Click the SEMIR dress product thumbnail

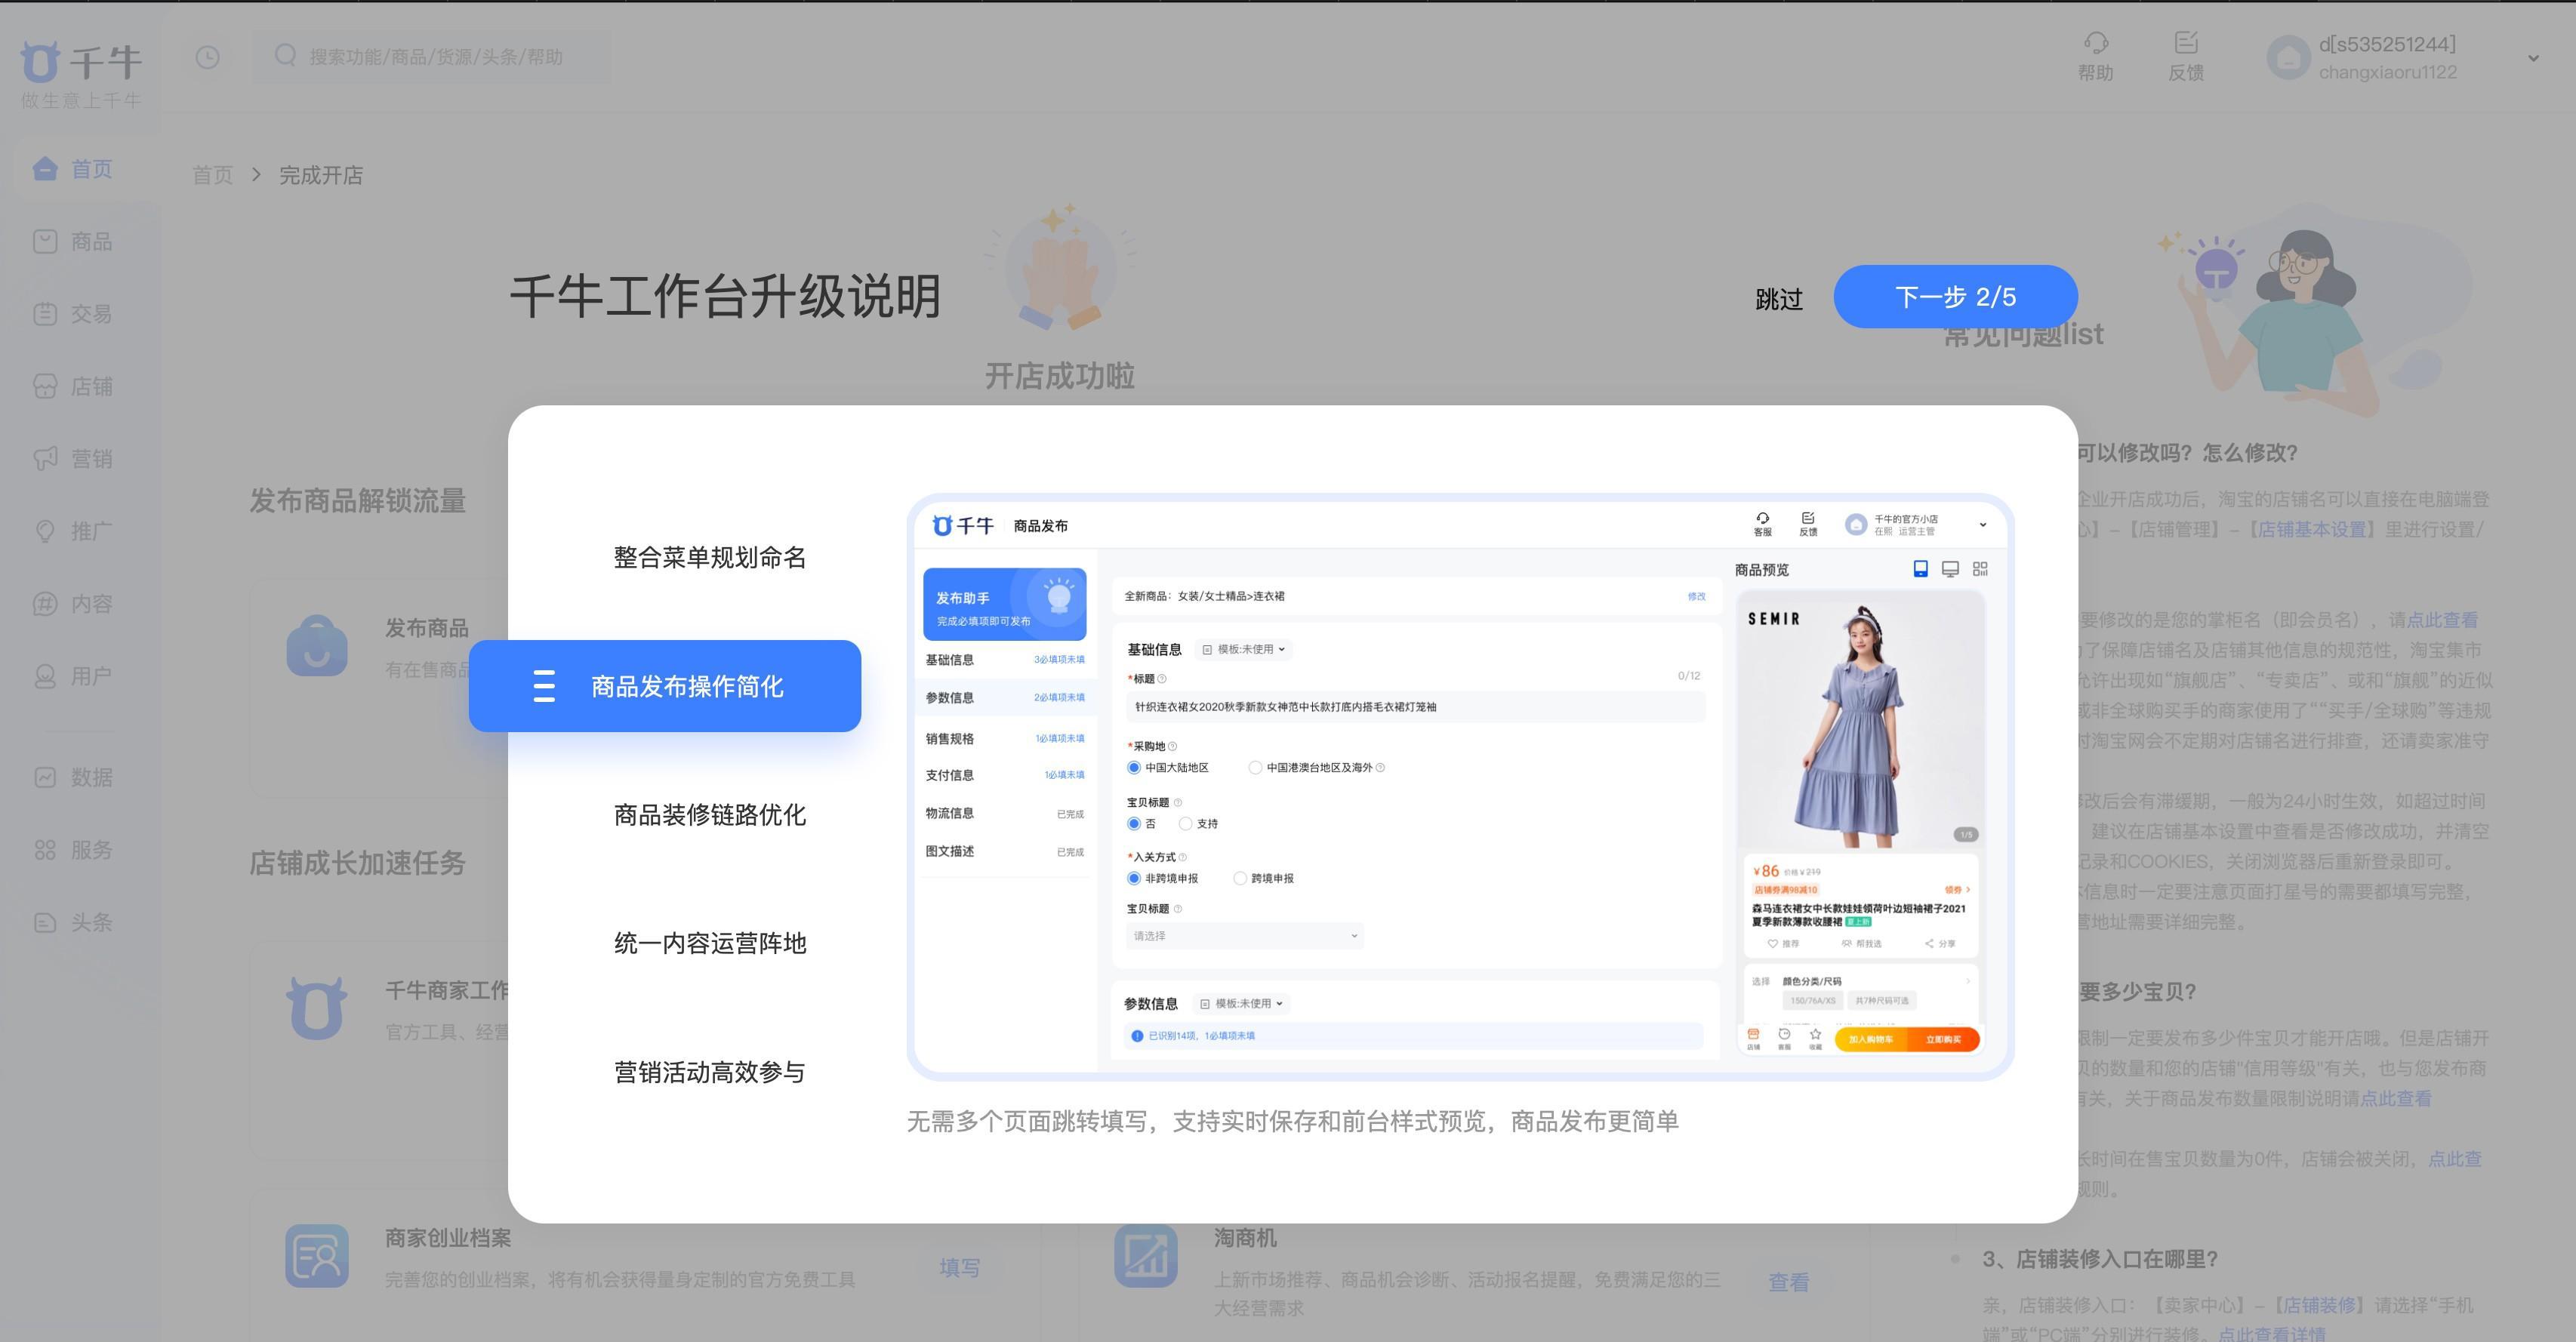pos(1860,720)
